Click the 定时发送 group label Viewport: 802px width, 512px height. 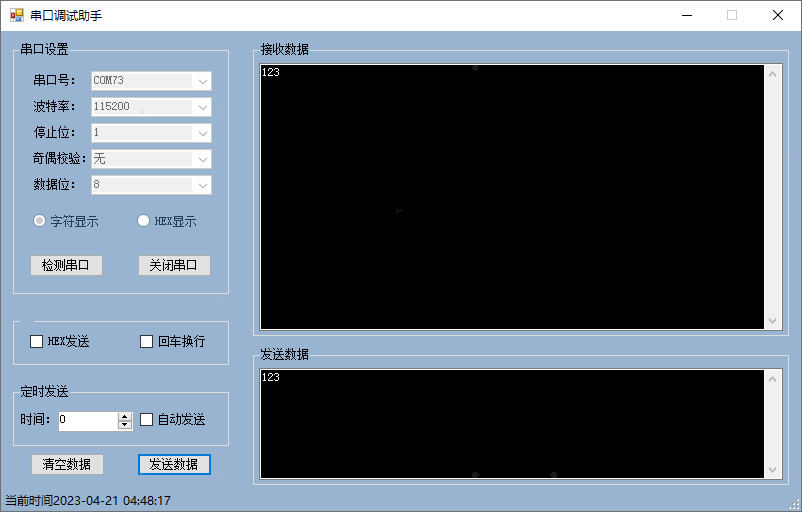[x=44, y=392]
